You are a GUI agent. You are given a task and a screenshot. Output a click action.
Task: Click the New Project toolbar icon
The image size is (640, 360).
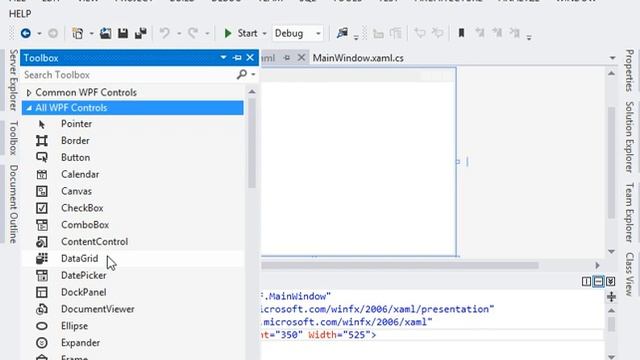point(78,33)
